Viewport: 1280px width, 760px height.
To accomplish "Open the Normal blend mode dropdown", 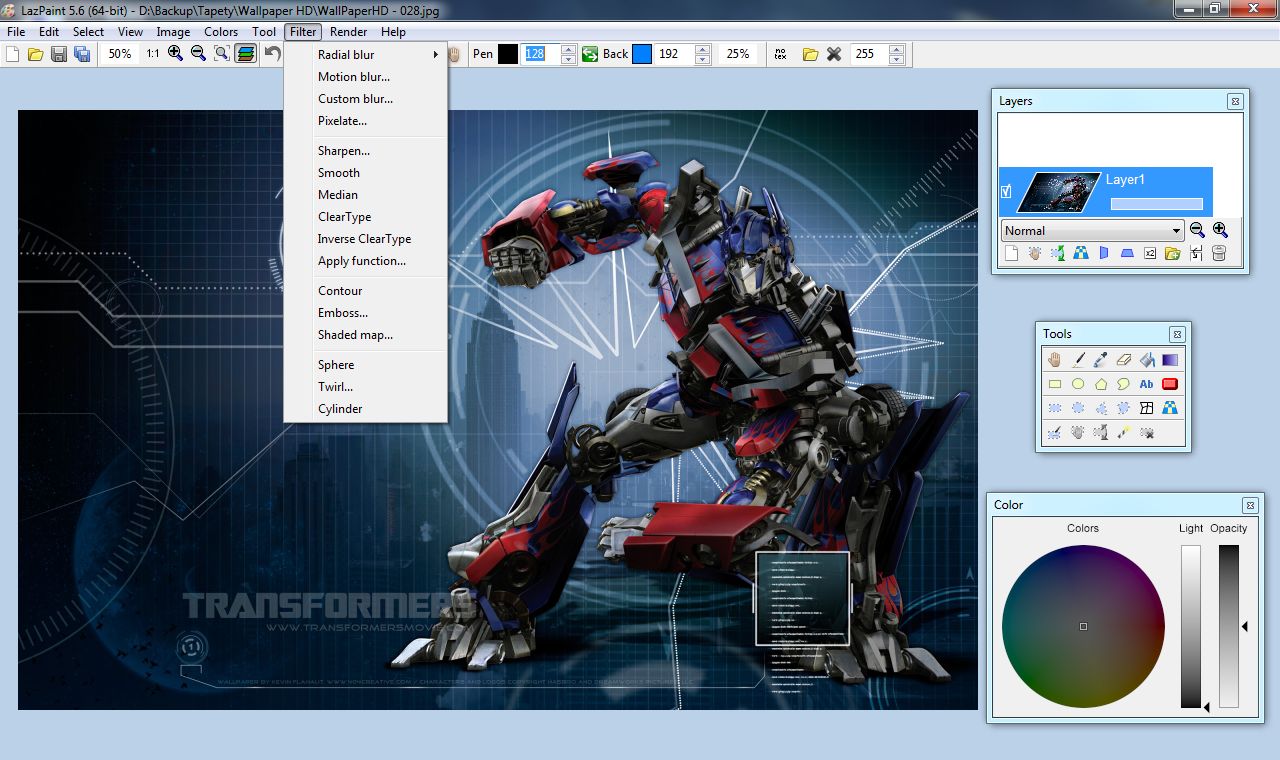I will [1092, 230].
